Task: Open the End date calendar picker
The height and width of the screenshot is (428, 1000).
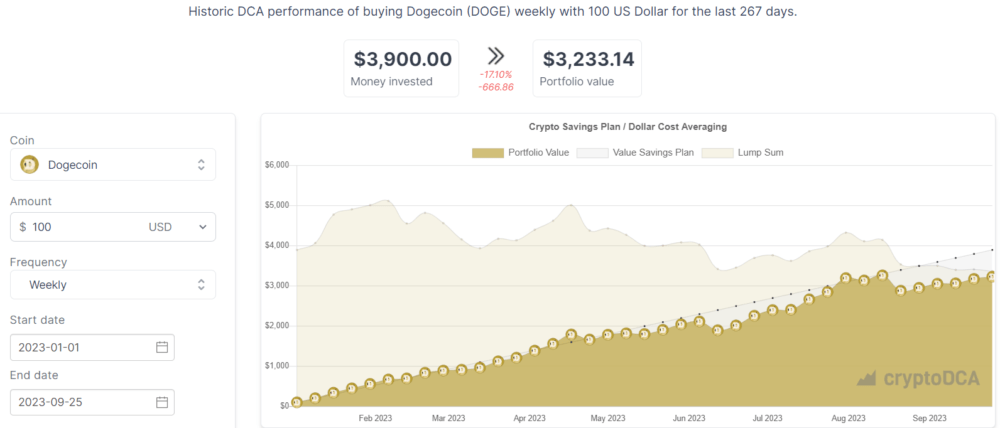Action: point(162,402)
